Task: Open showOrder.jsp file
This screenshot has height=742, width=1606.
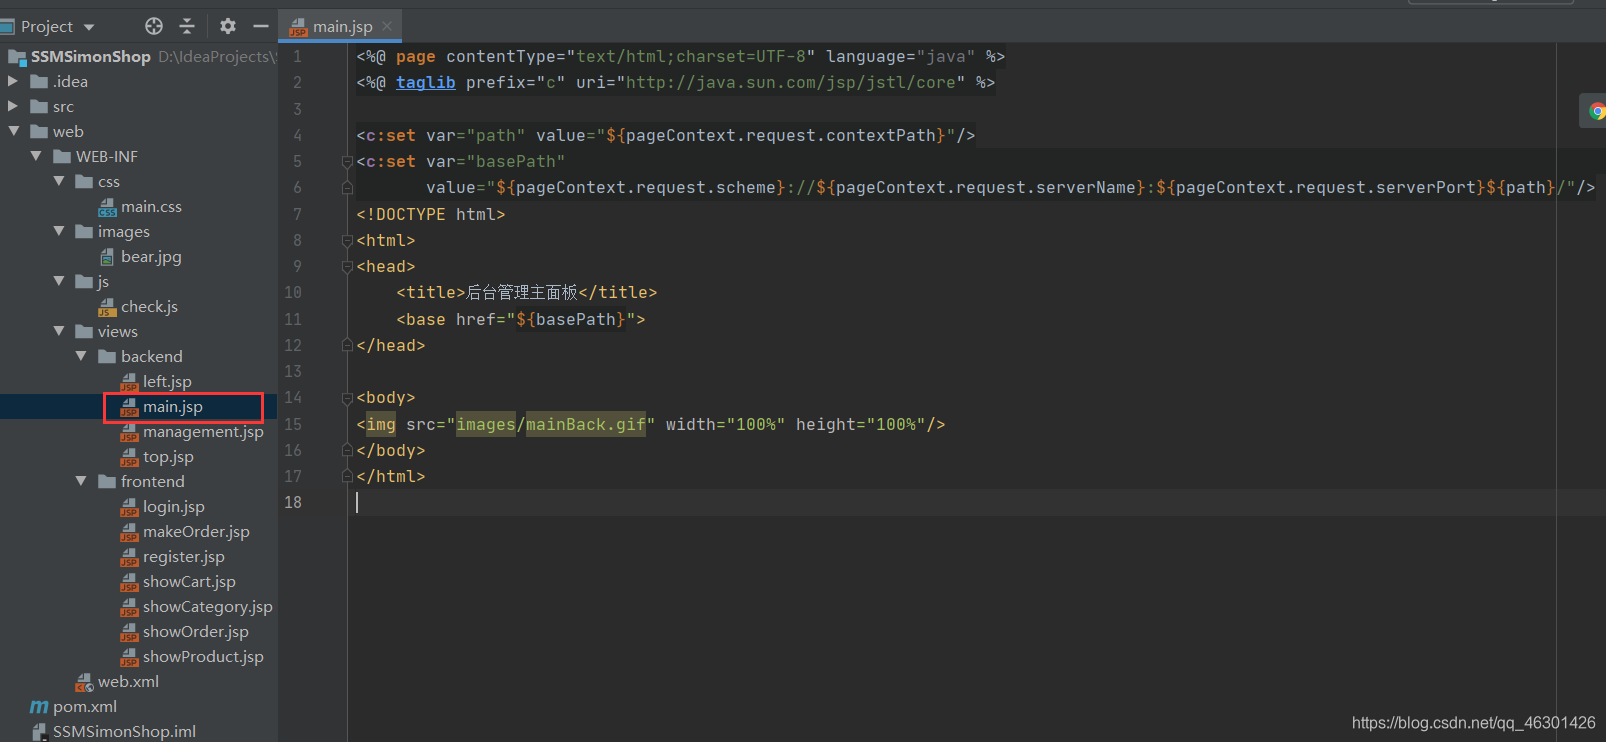Action: click(x=195, y=631)
